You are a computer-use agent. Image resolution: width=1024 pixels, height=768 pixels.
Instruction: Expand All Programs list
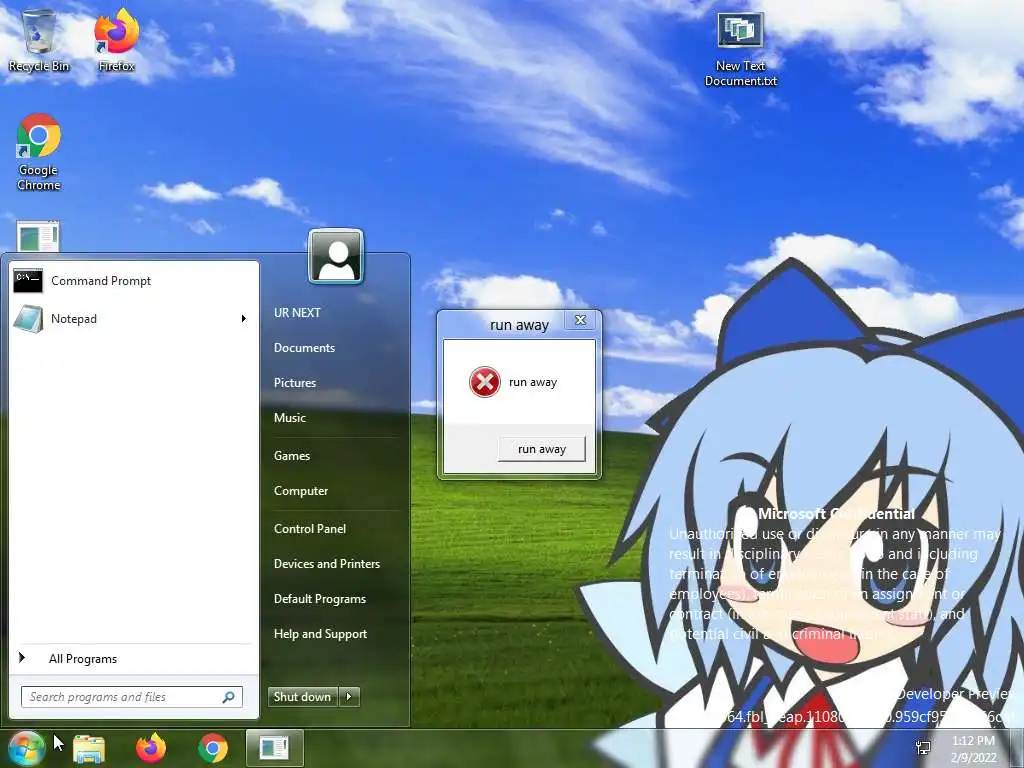click(x=133, y=659)
